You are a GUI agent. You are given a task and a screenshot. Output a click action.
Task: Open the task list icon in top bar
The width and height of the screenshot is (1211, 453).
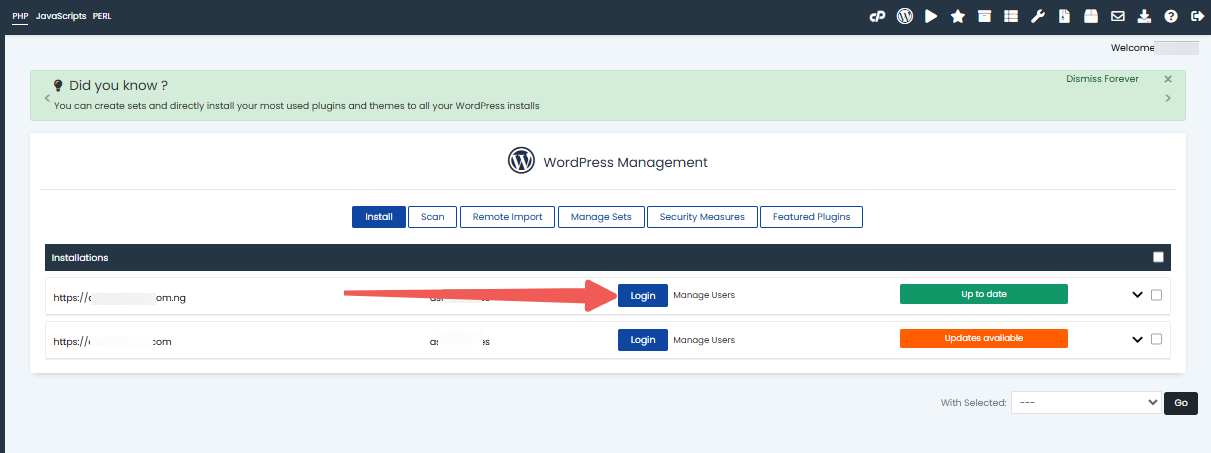pyautogui.click(x=1011, y=16)
